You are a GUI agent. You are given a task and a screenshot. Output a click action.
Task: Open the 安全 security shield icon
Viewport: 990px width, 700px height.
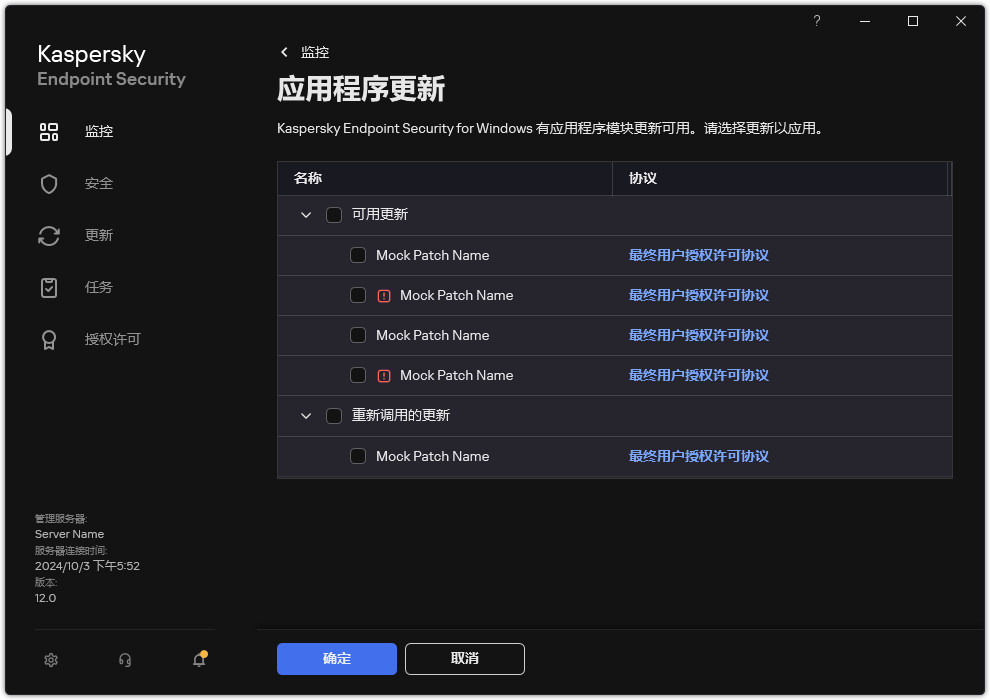[49, 183]
